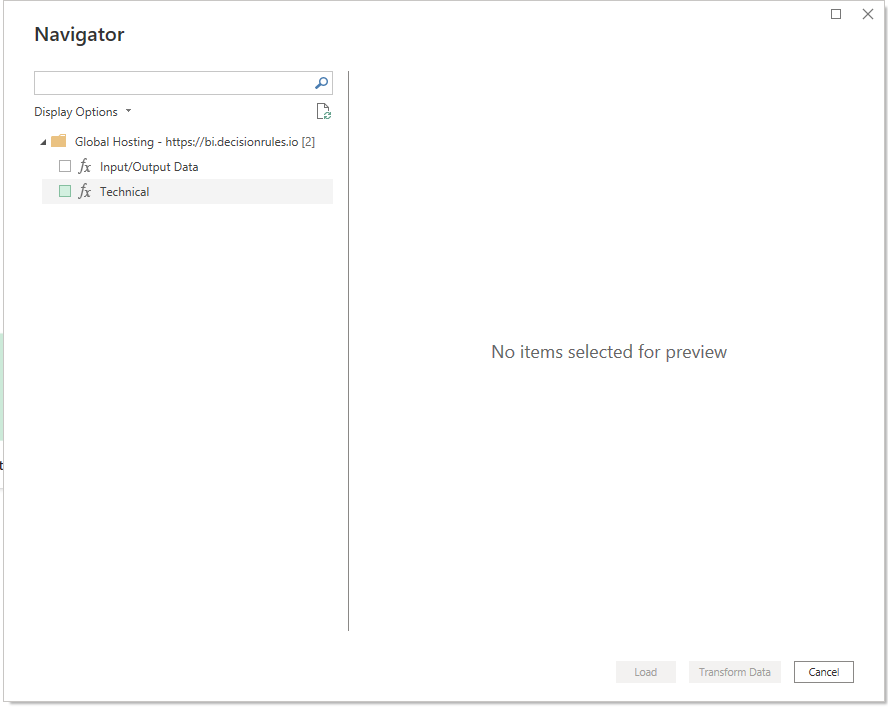Click the Transform Data button
The image size is (888, 707).
pyautogui.click(x=734, y=672)
